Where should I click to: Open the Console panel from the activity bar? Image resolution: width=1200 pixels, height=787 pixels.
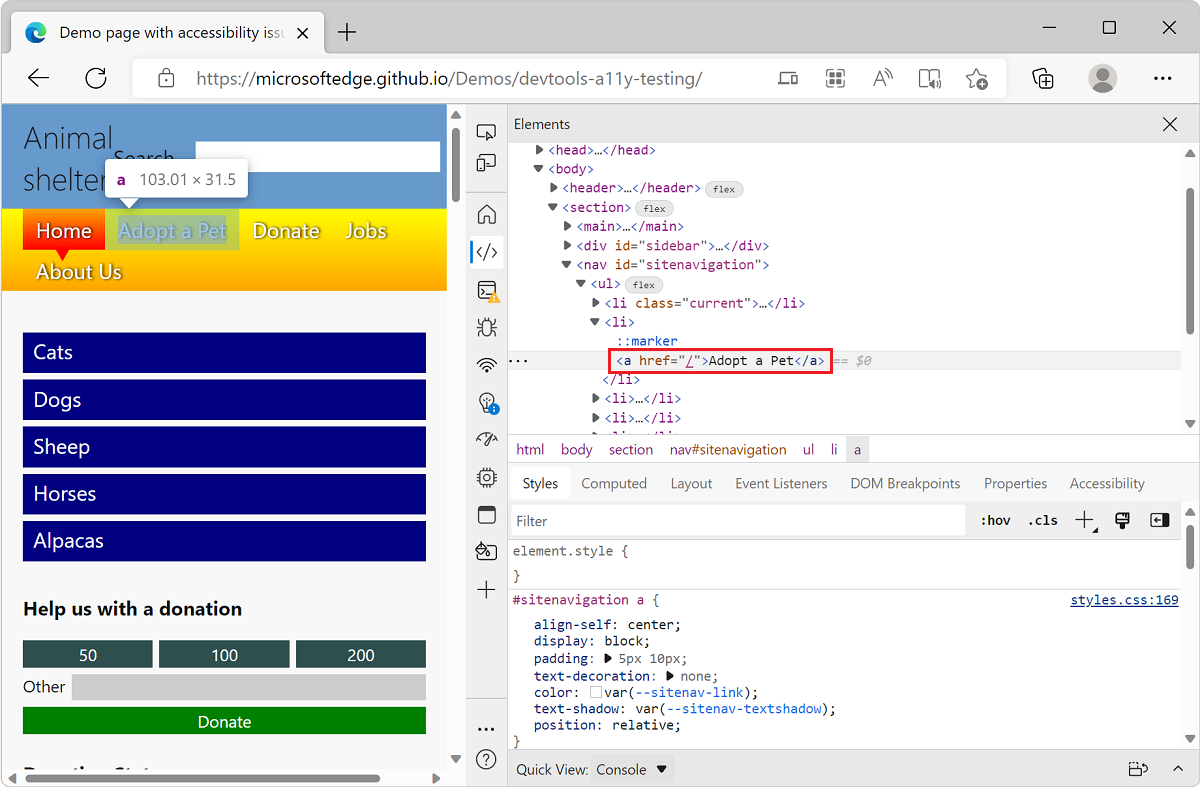coord(486,291)
